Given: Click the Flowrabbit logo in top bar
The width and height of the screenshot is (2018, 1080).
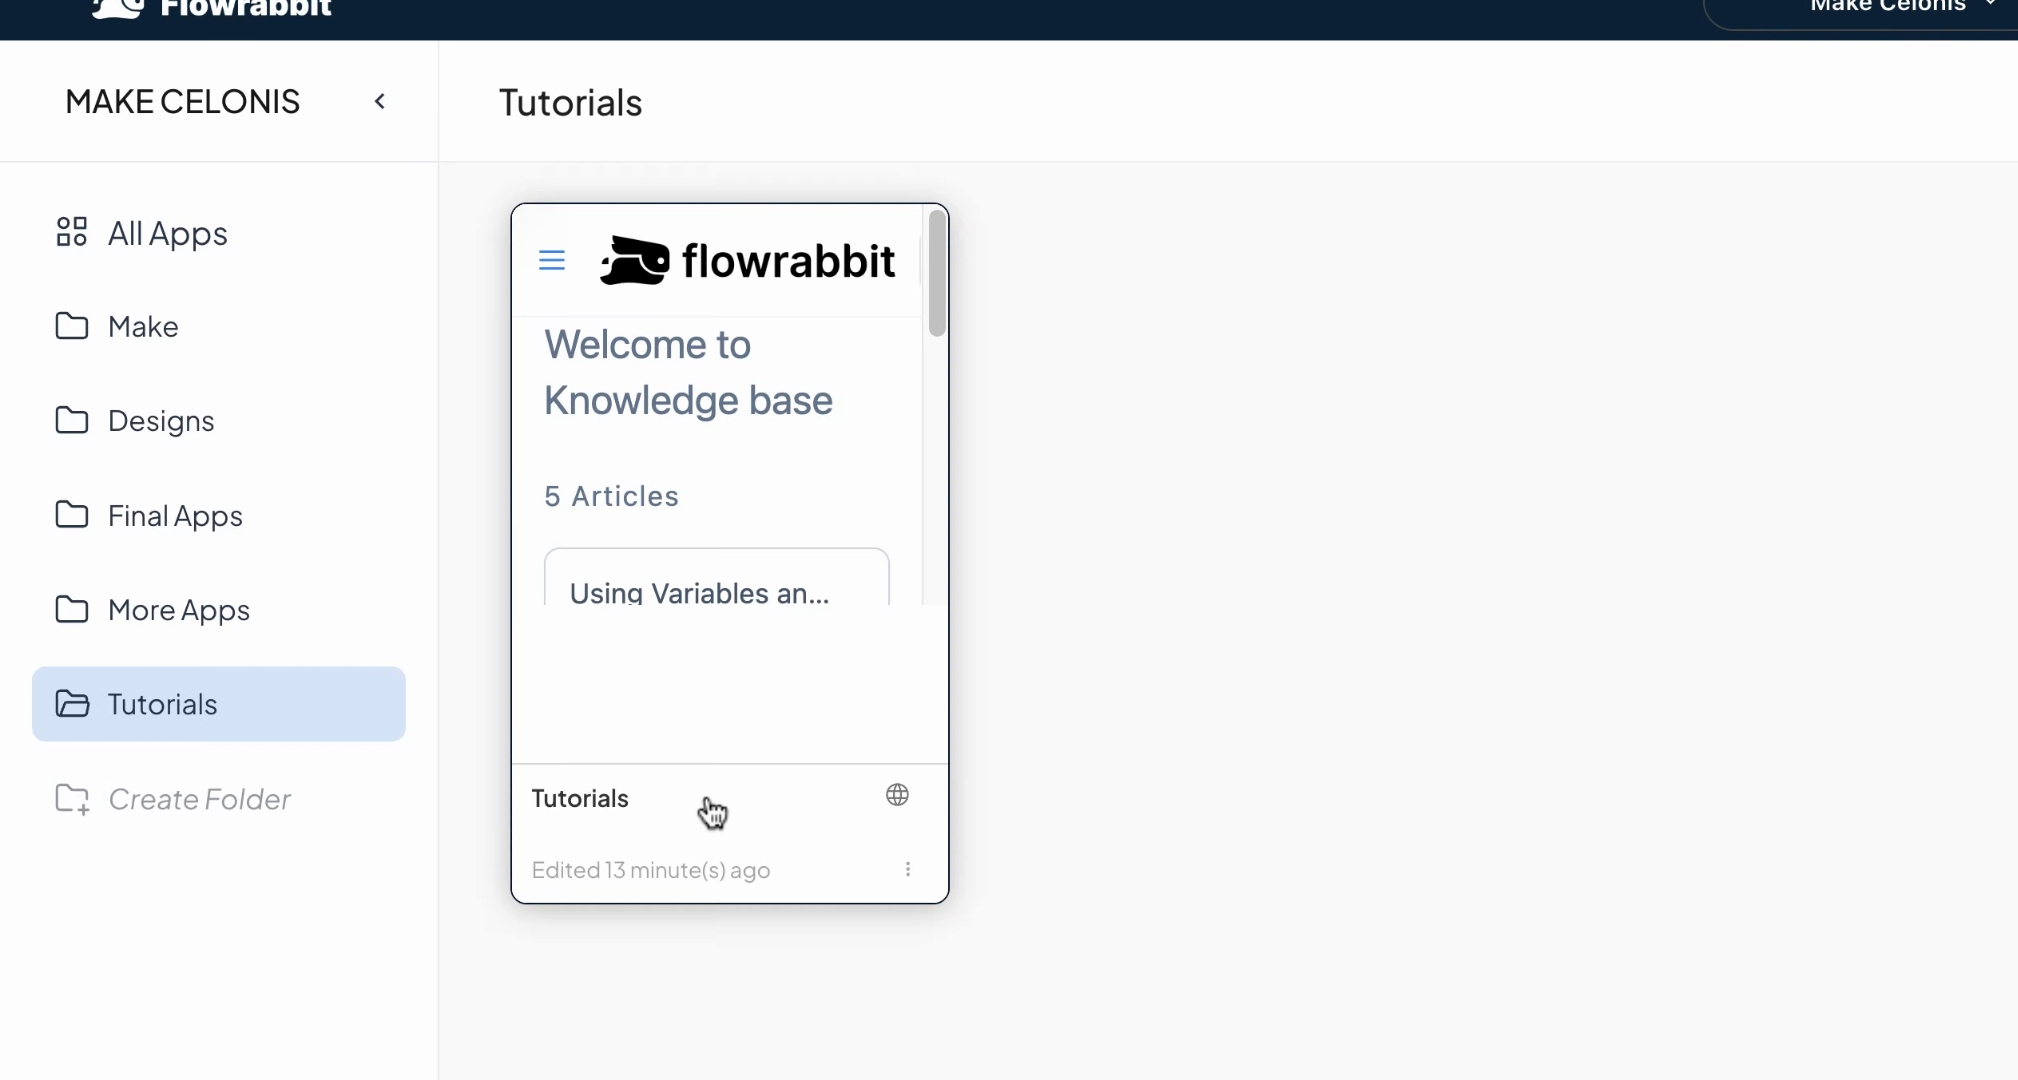Looking at the screenshot, I should [x=212, y=8].
